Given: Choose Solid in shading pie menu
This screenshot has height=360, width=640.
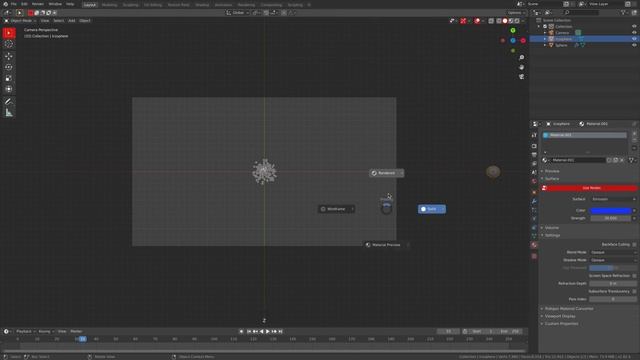Looking at the screenshot, I should tap(431, 209).
